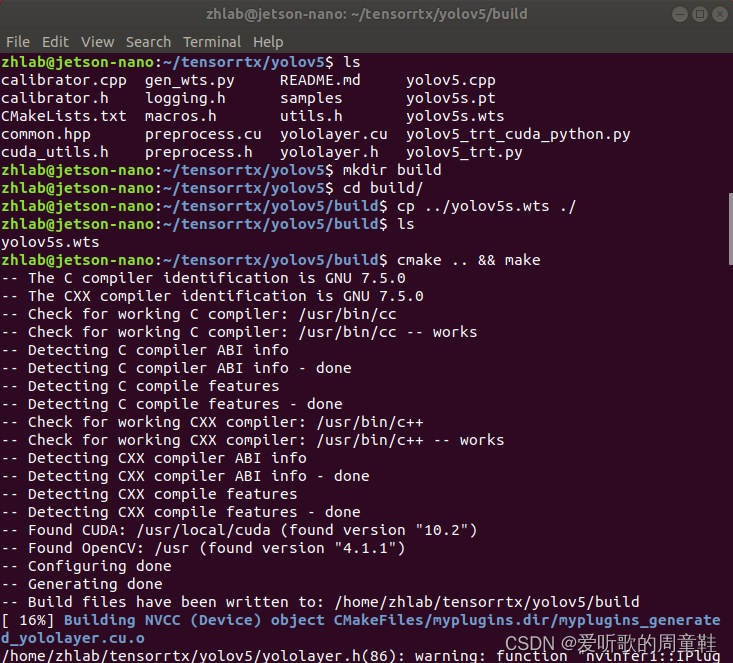Click yolov5s.pt file name
The height and width of the screenshot is (663, 733).
pyautogui.click(x=451, y=99)
